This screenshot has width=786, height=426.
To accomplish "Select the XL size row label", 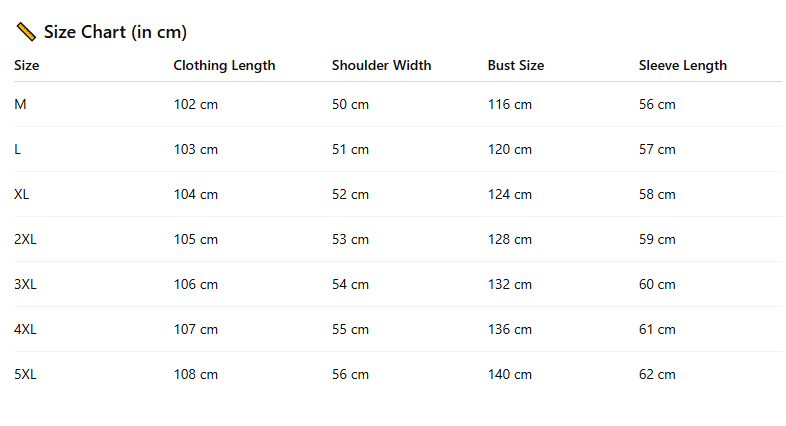I will (22, 194).
